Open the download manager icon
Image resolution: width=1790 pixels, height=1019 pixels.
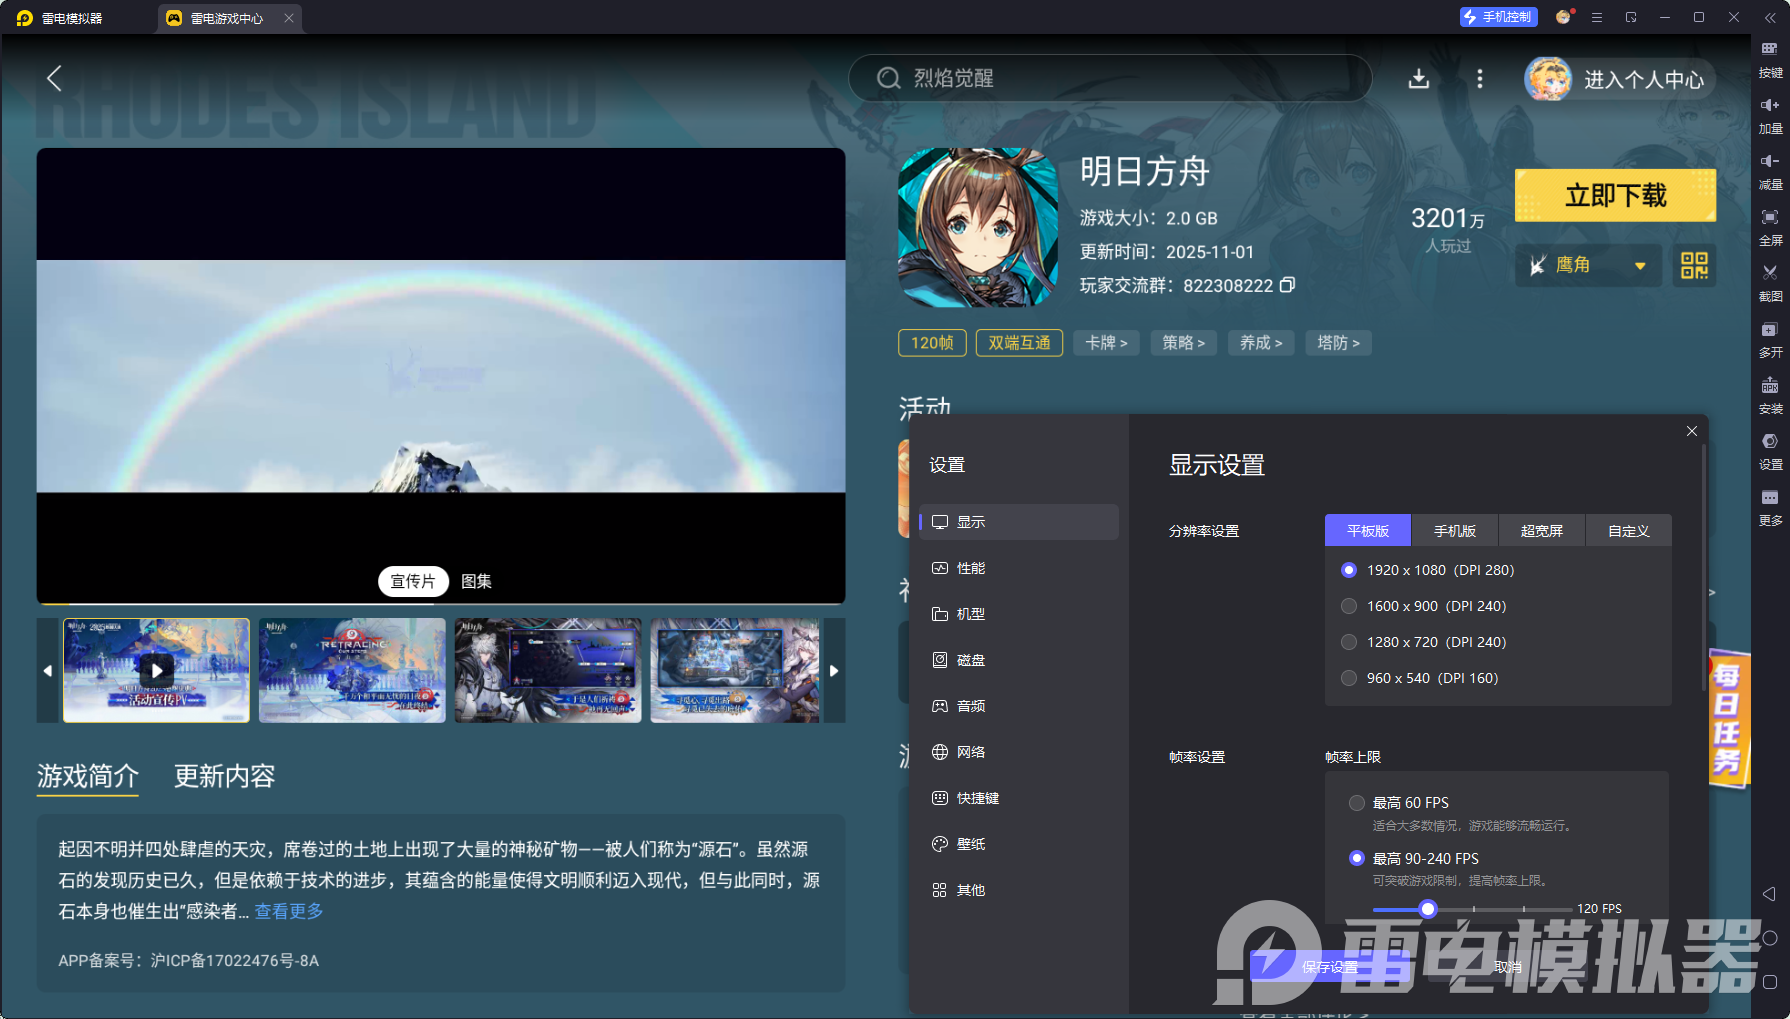pos(1419,79)
